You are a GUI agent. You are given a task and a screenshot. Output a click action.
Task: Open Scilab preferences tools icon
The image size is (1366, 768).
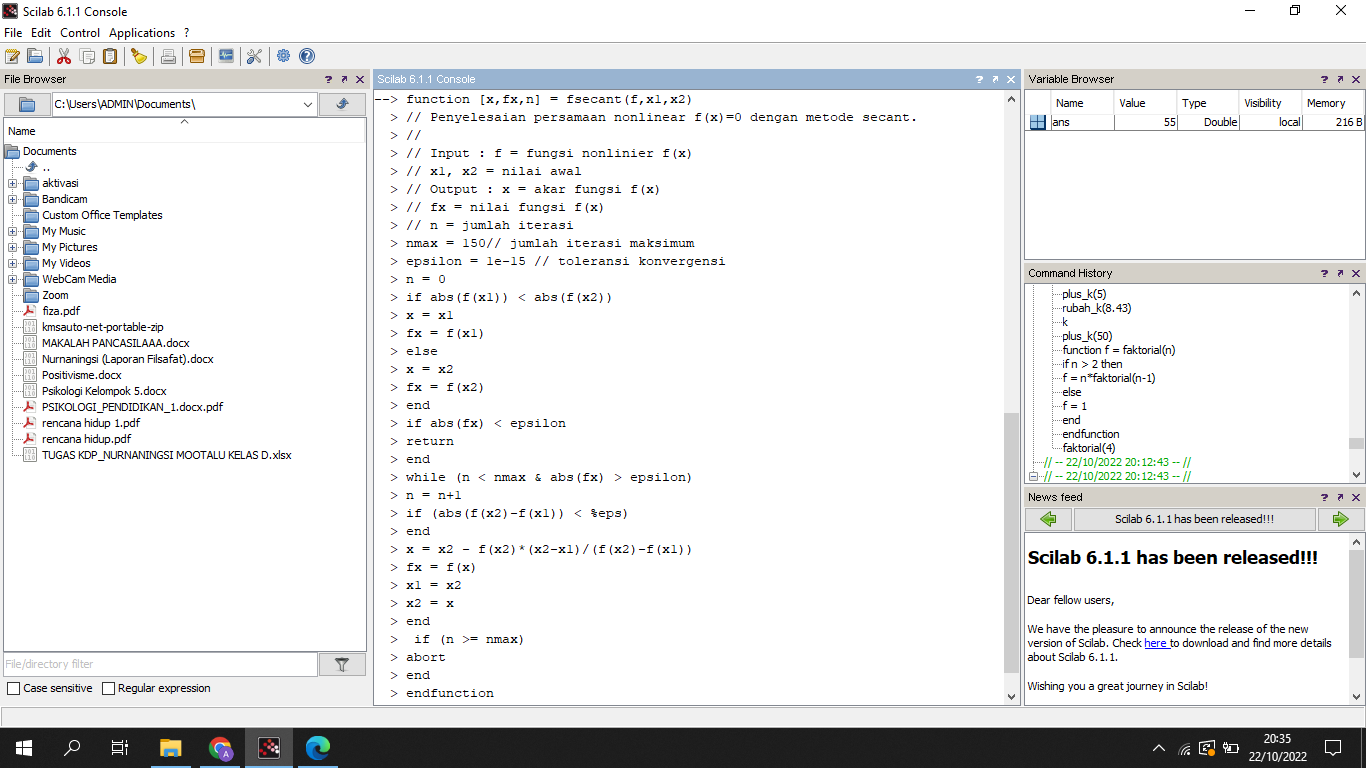click(x=255, y=56)
